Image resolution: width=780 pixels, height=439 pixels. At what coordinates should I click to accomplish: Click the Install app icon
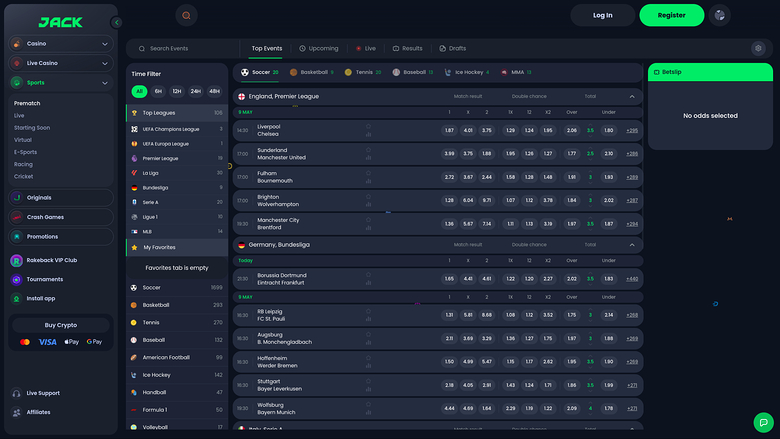(x=16, y=299)
